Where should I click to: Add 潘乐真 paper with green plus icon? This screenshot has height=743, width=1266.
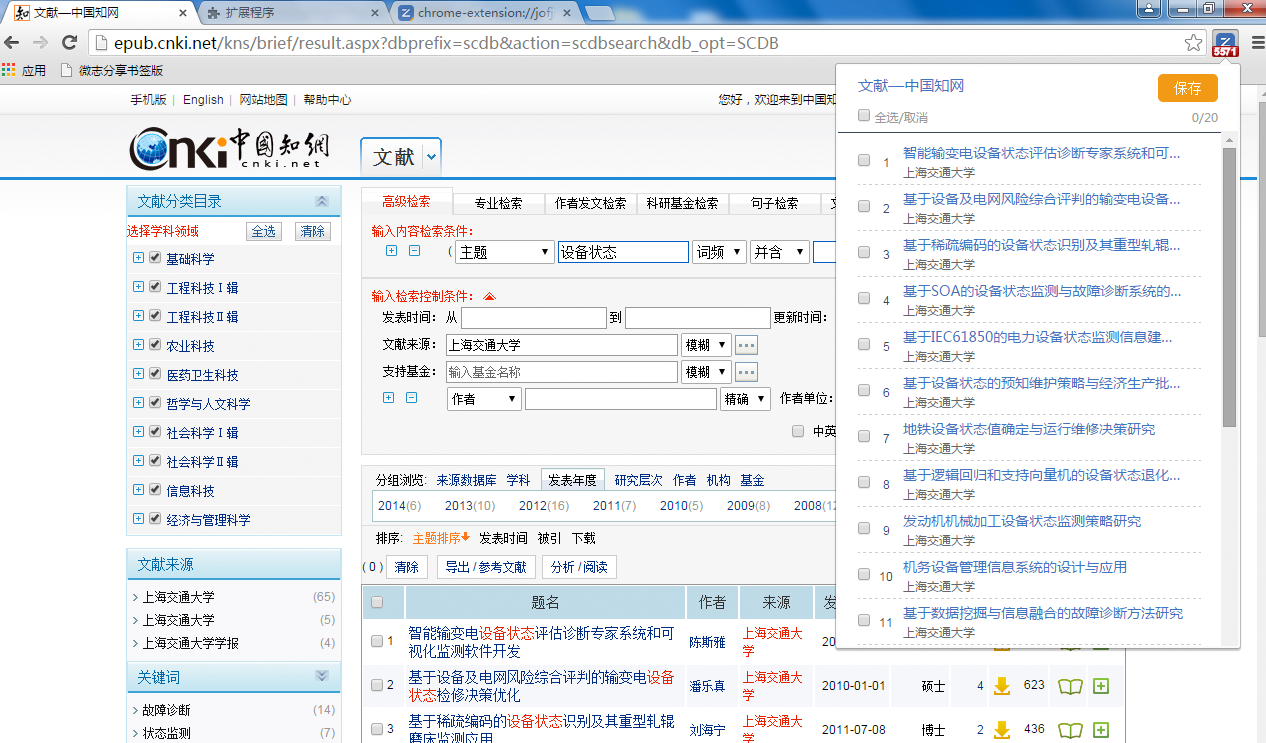(x=1101, y=686)
